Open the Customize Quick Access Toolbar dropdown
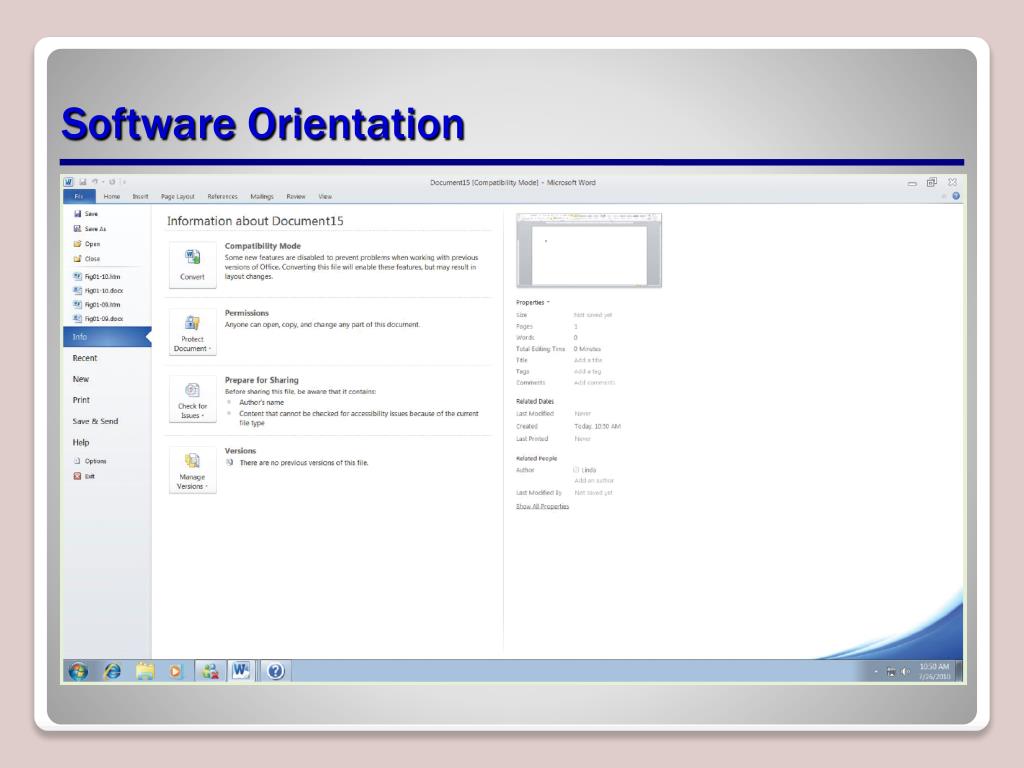The image size is (1024, 768). (123, 182)
